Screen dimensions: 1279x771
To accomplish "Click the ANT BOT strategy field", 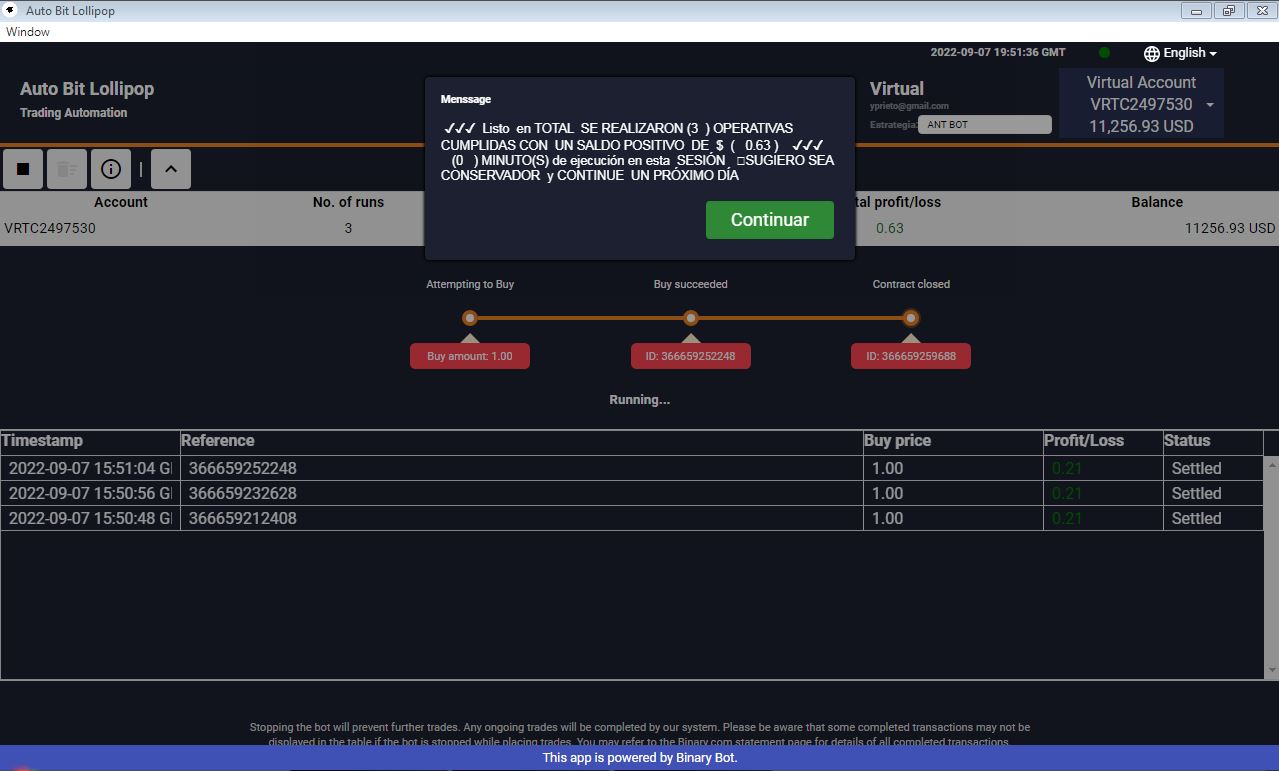I will tap(985, 125).
